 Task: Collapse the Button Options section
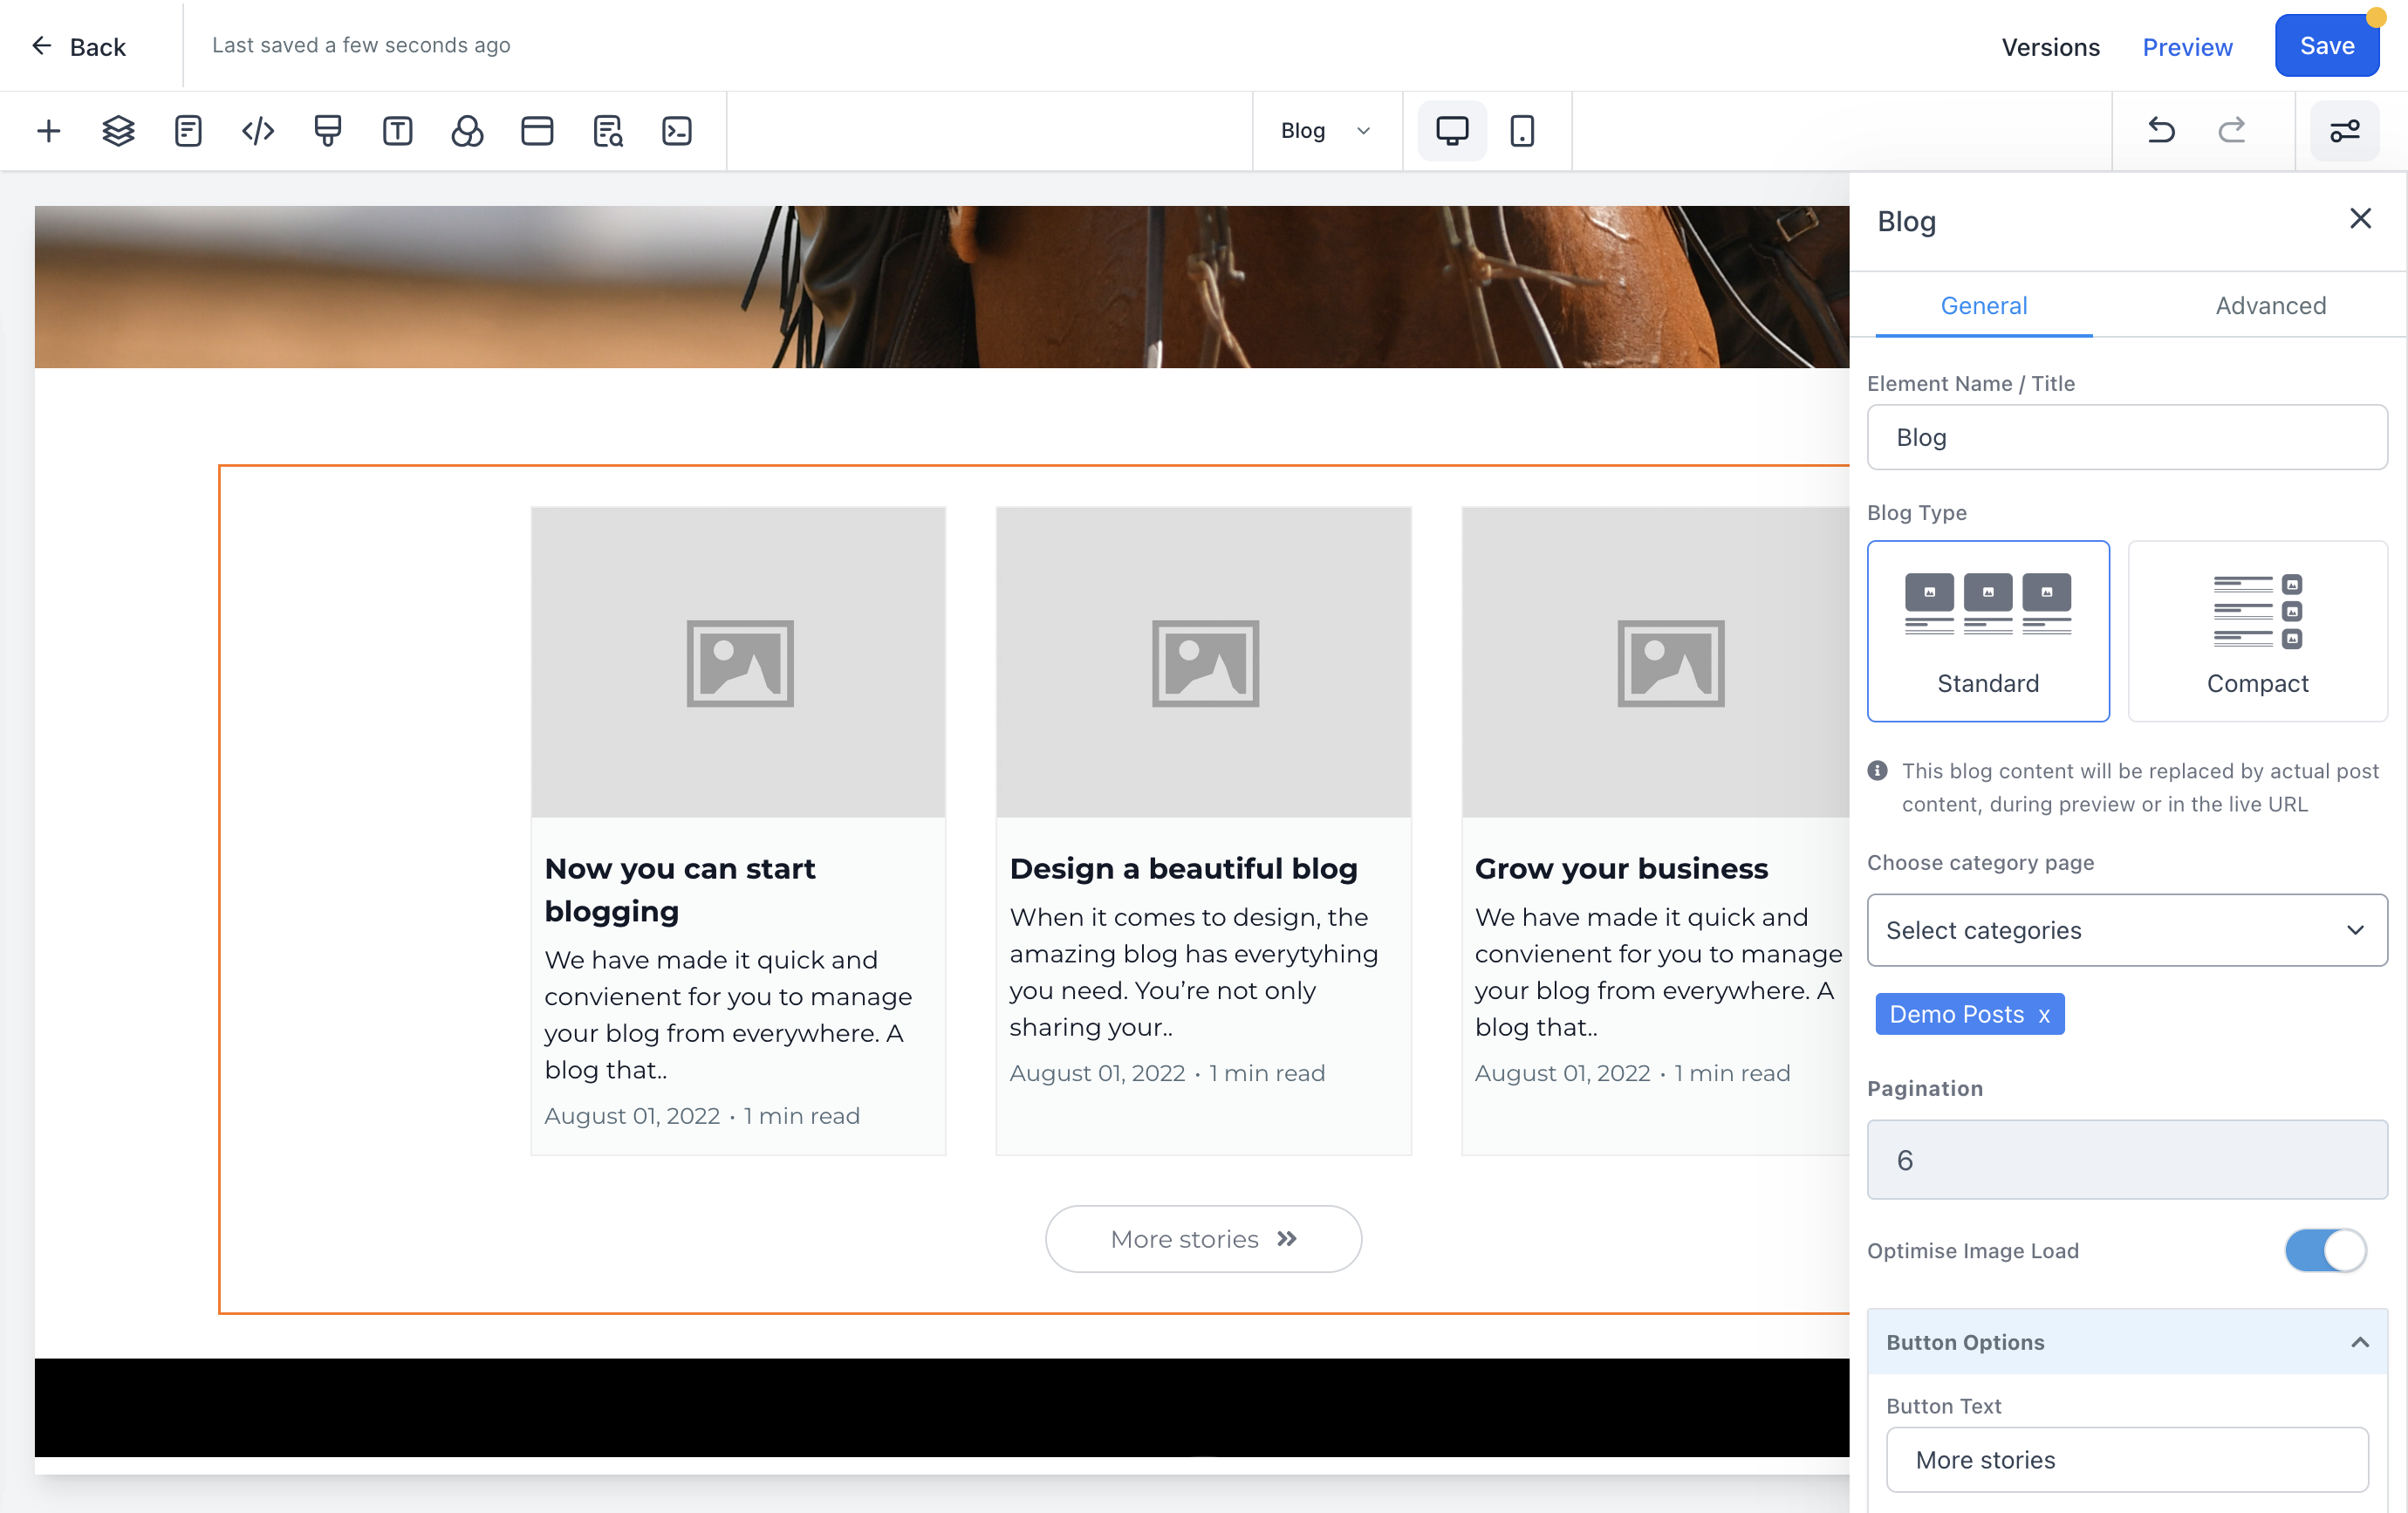pyautogui.click(x=2127, y=1342)
